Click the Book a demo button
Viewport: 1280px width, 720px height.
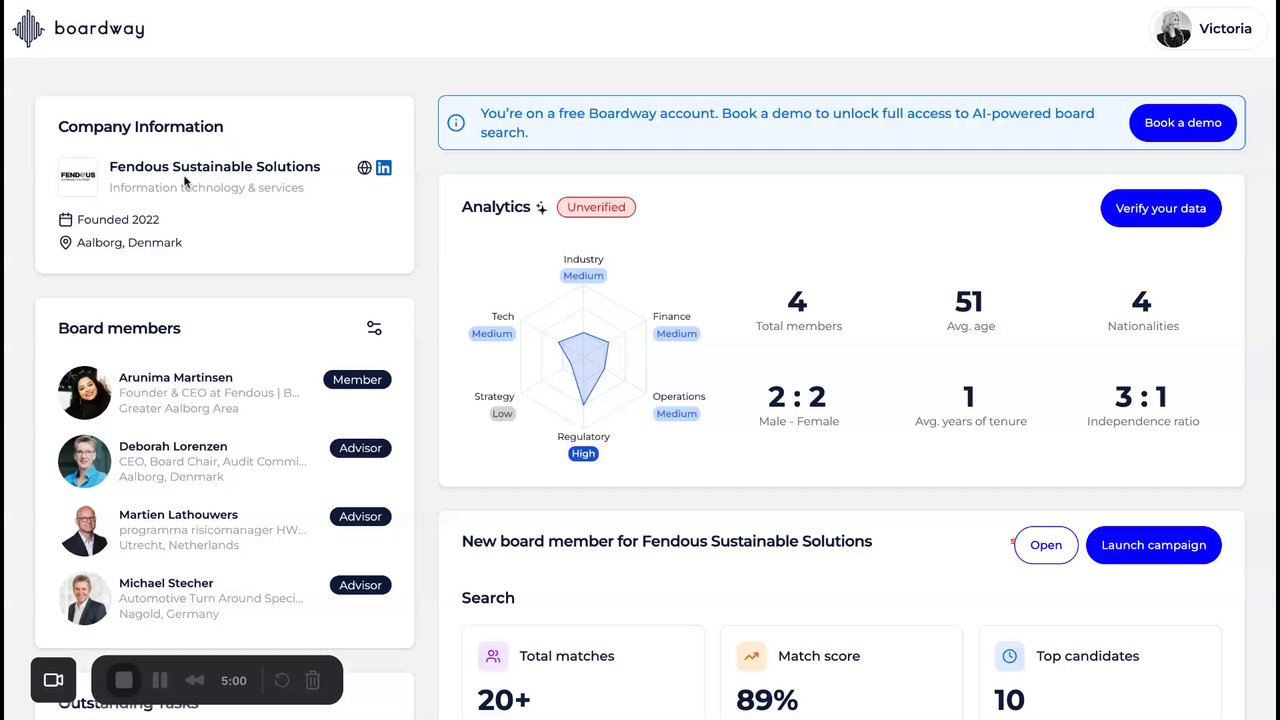click(1183, 123)
